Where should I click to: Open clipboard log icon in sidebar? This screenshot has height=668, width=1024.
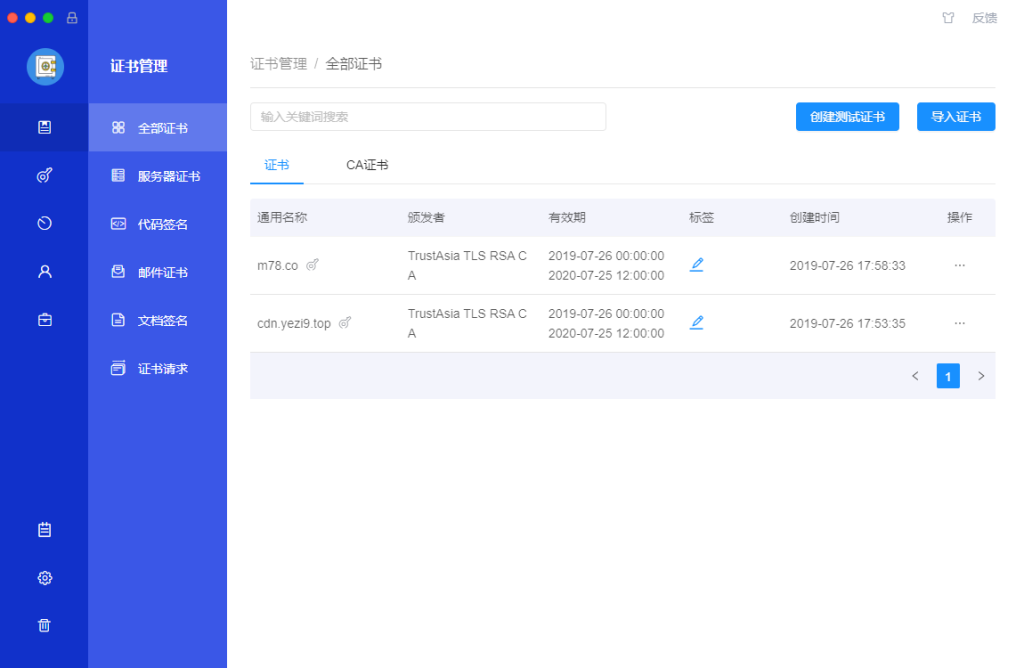[x=44, y=530]
